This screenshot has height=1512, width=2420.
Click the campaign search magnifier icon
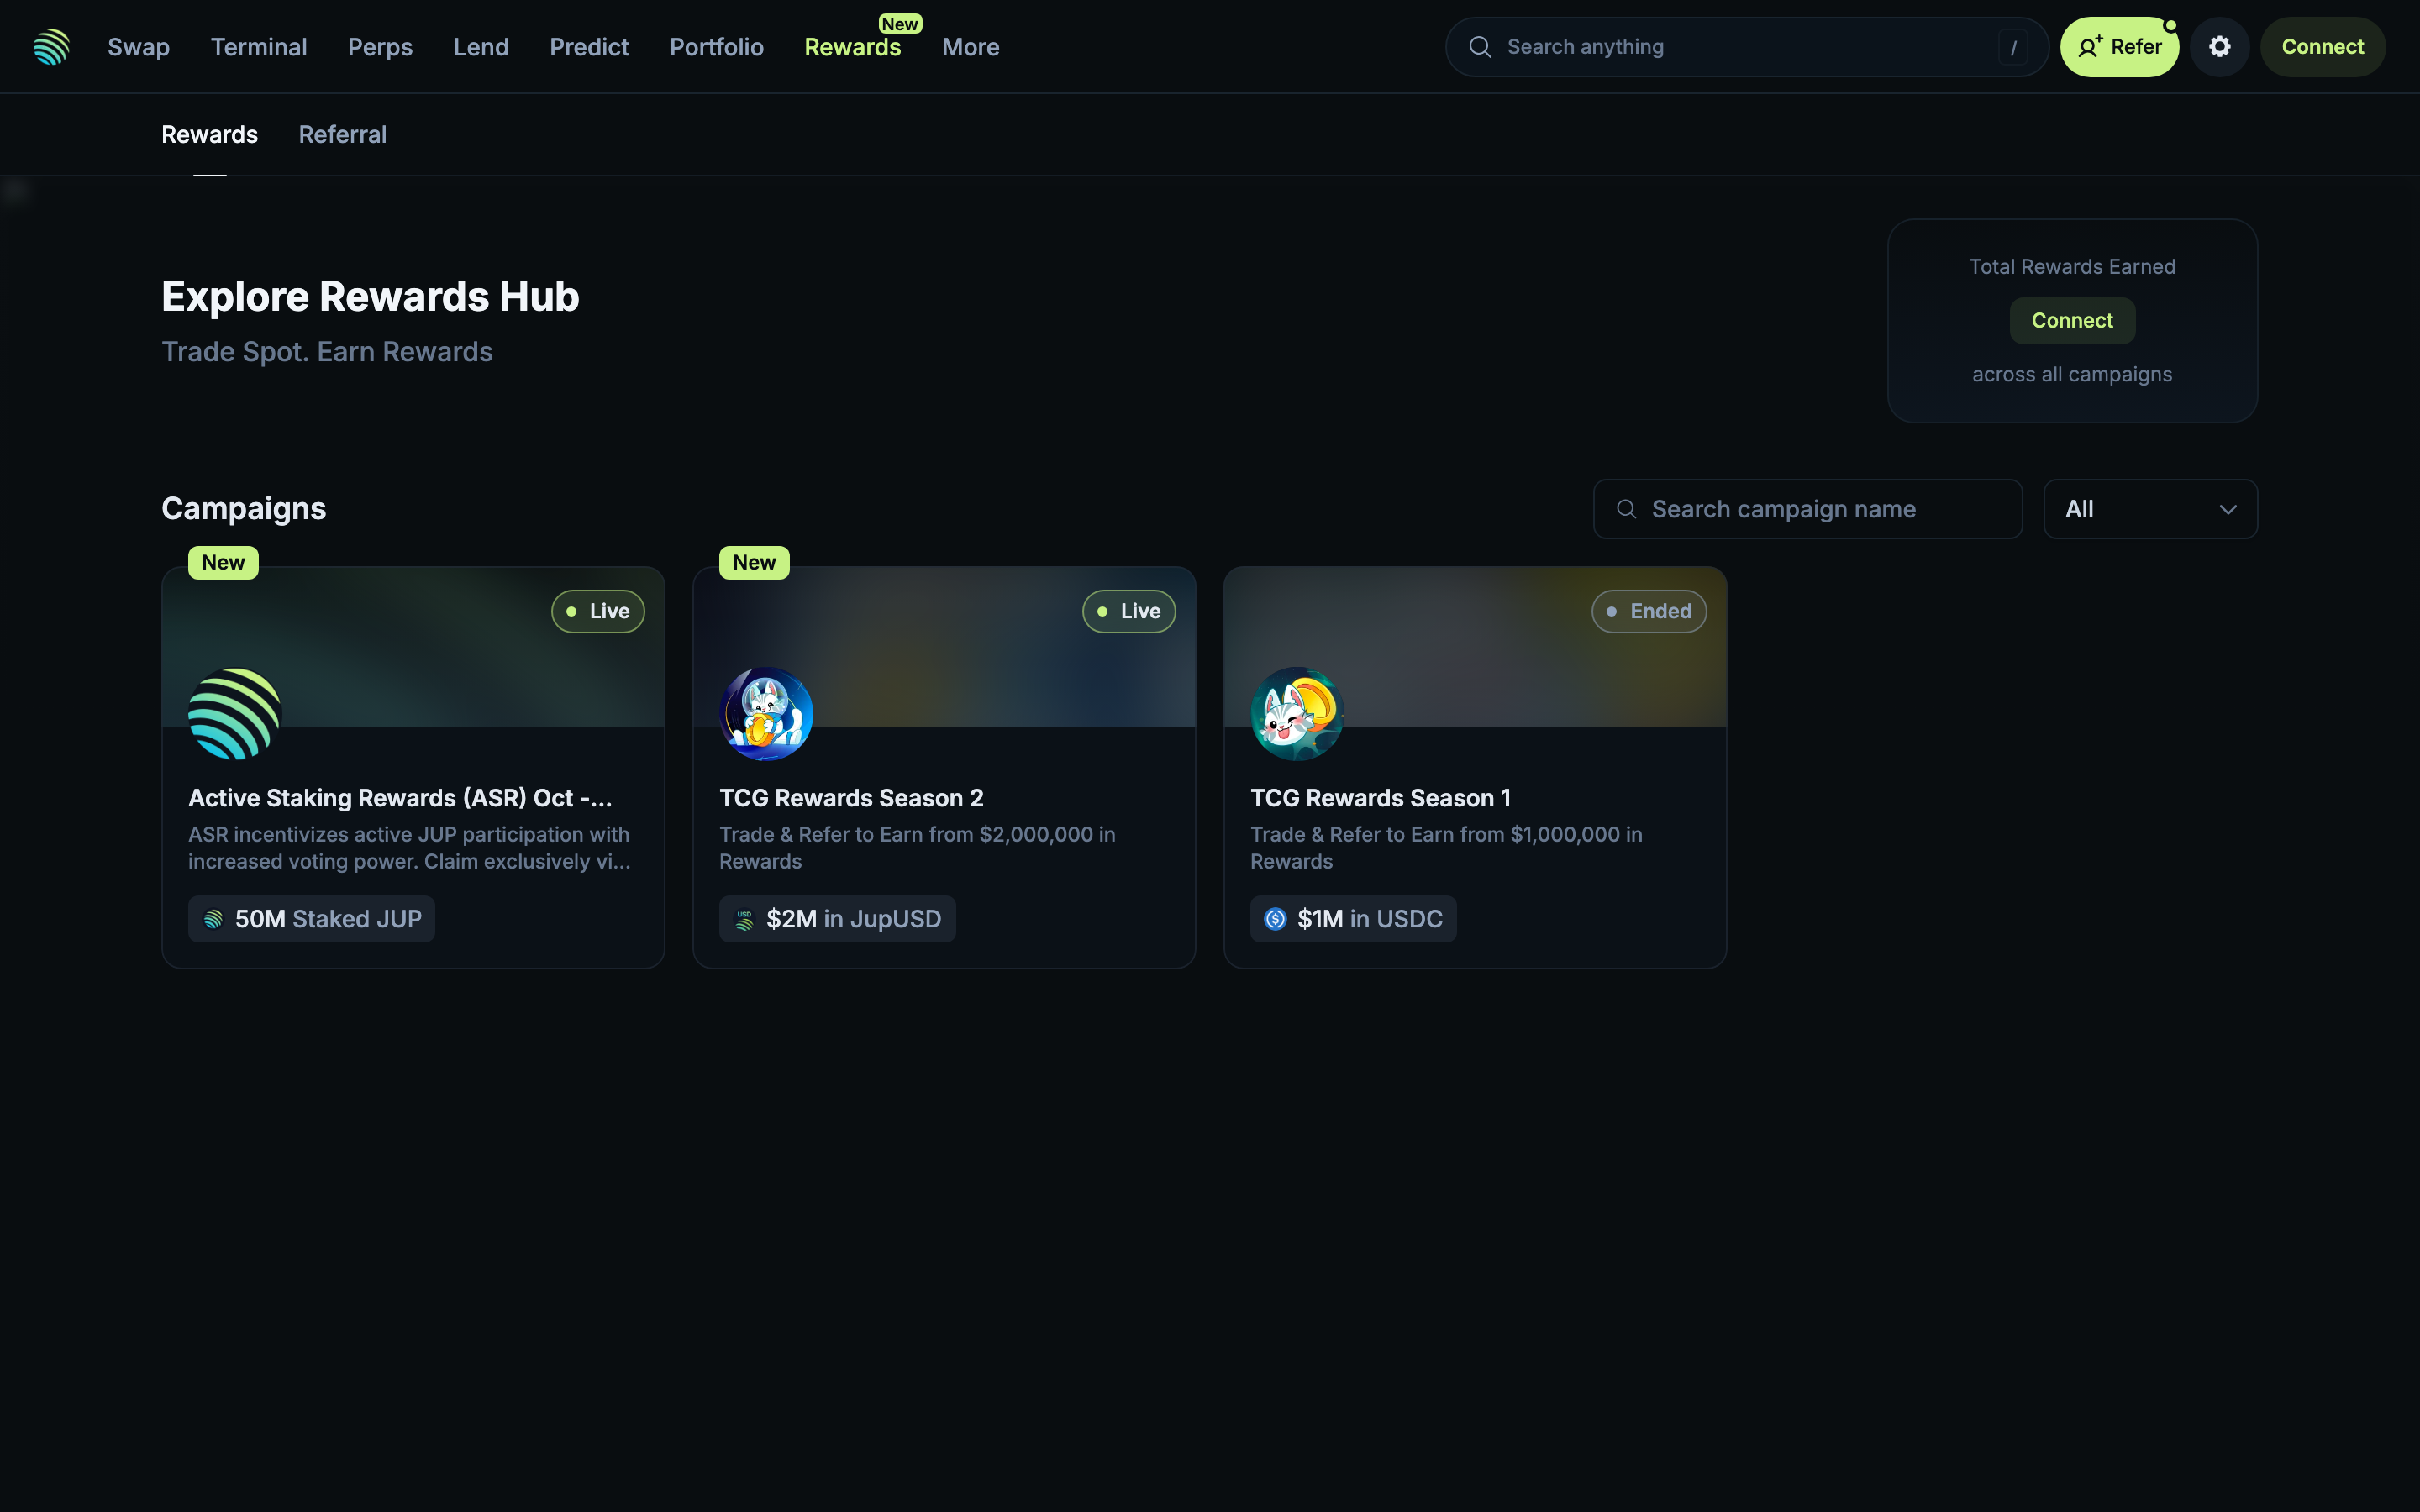point(1627,509)
